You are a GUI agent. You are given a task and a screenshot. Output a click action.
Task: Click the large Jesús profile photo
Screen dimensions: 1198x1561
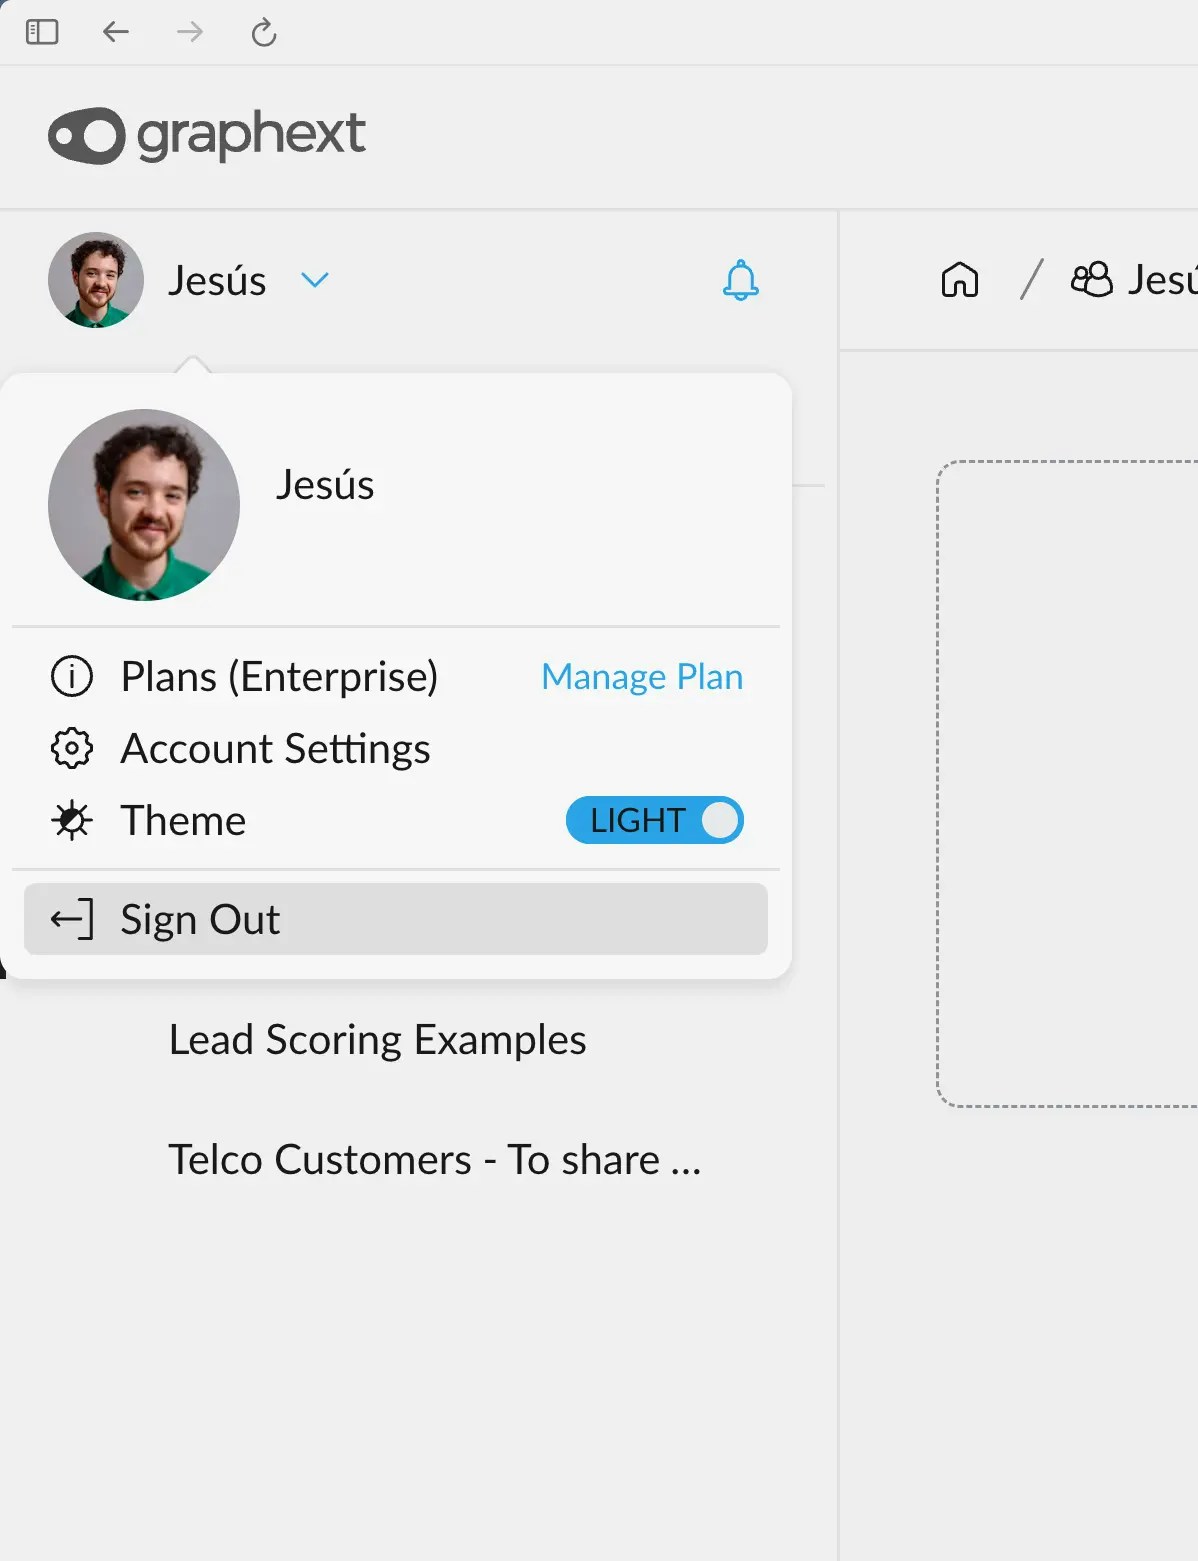click(144, 505)
